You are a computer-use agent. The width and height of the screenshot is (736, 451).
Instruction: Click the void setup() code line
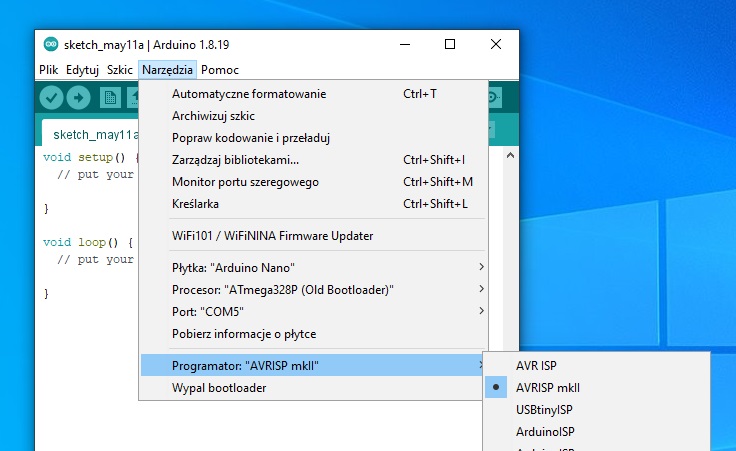pyautogui.click(x=91, y=157)
